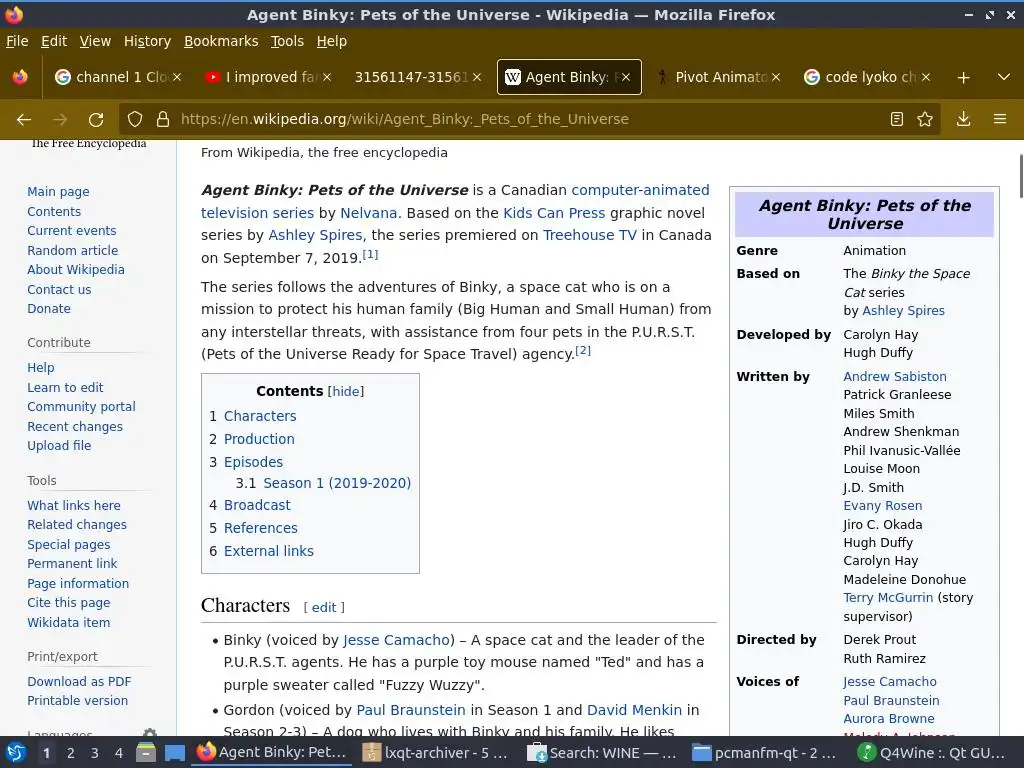
Task: Open the Jesse Camacho link in Characters
Action: (396, 640)
